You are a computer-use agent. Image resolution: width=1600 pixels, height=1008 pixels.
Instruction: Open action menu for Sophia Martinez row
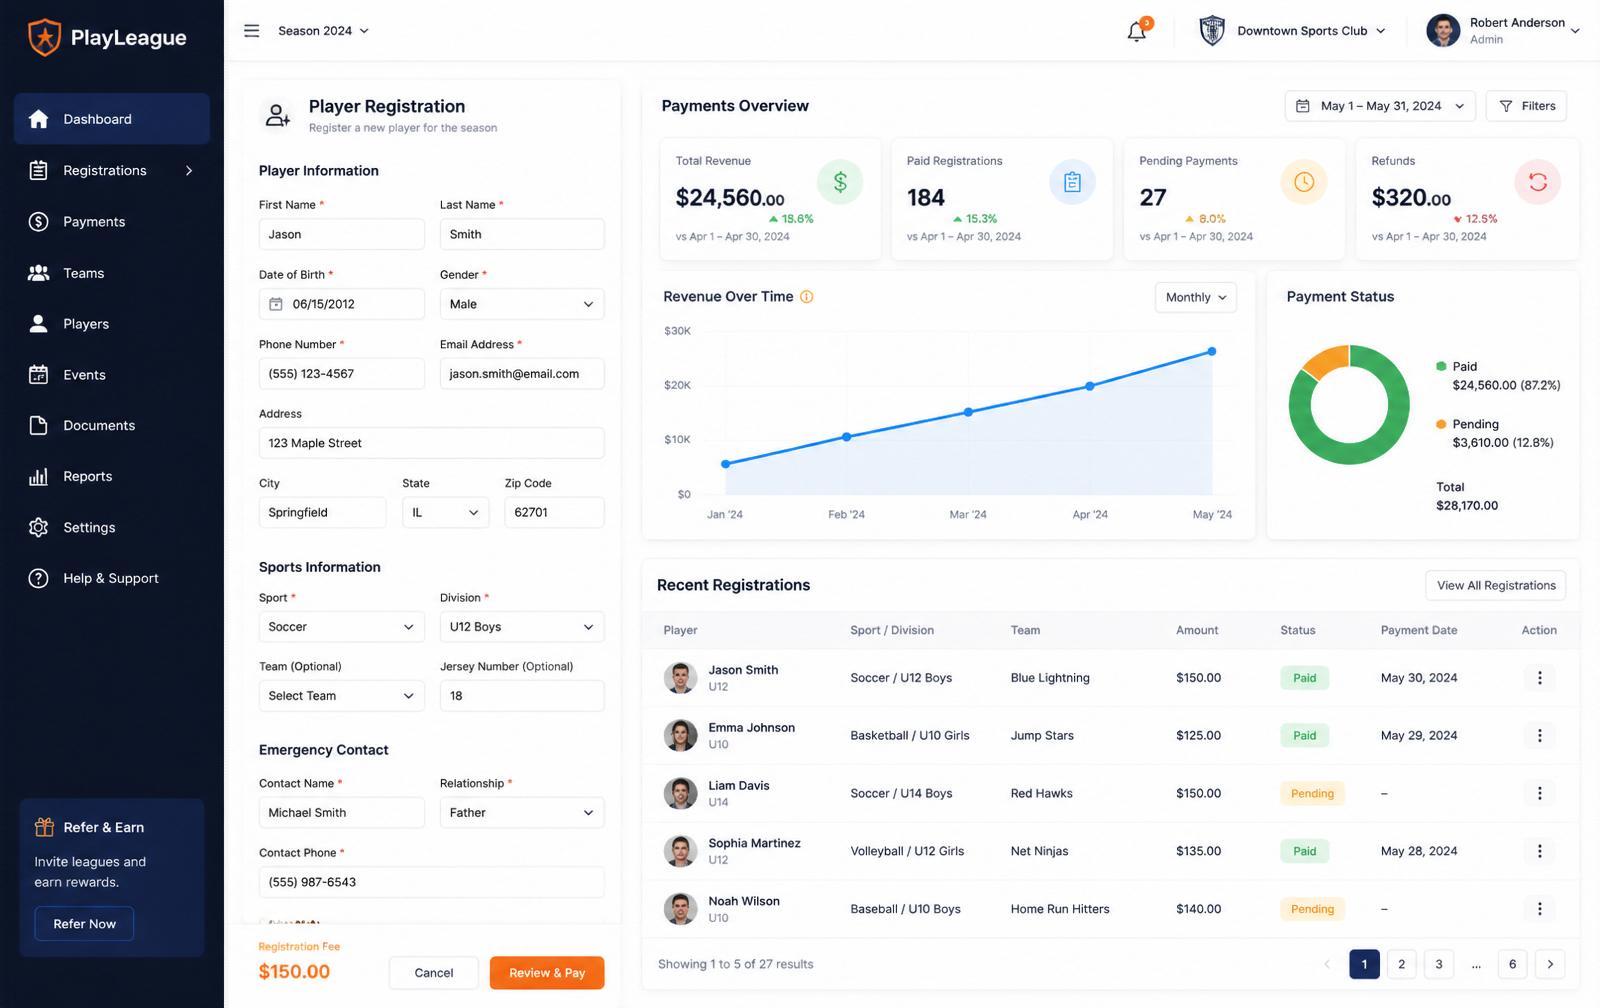coord(1539,851)
